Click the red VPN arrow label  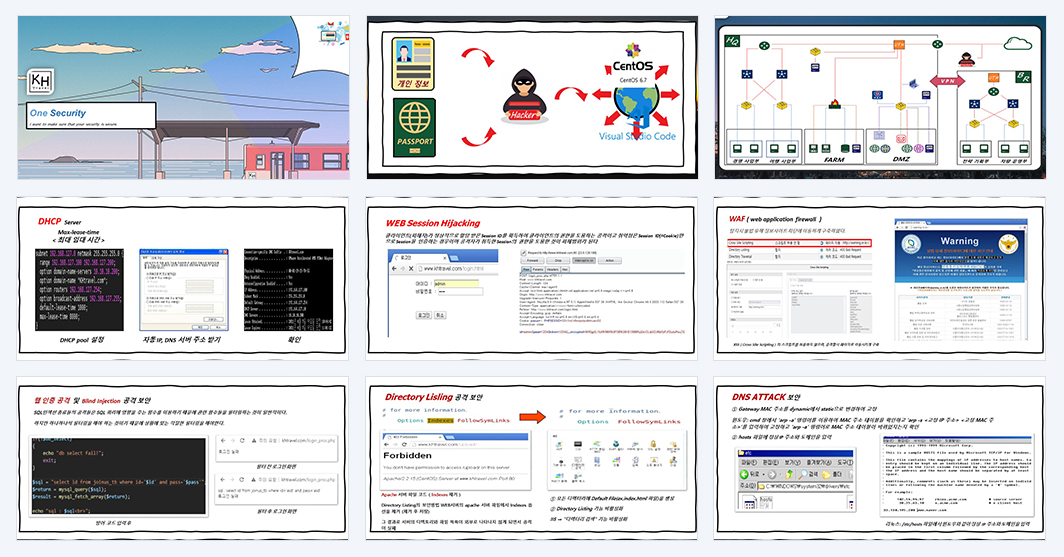pyautogui.click(x=947, y=81)
